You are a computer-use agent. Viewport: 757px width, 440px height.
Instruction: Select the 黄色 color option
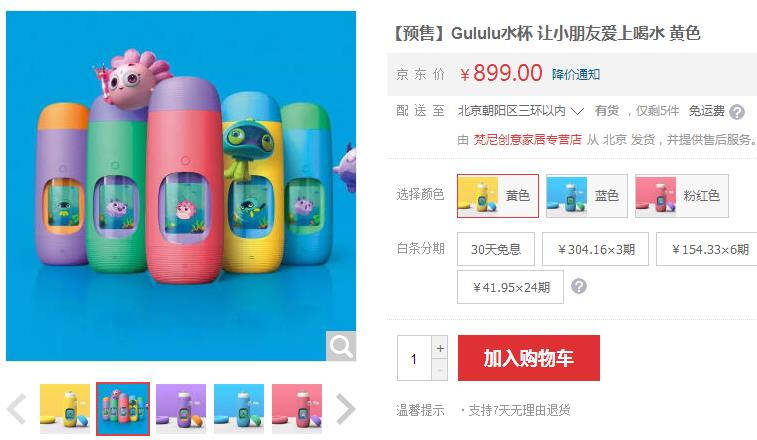coord(498,196)
